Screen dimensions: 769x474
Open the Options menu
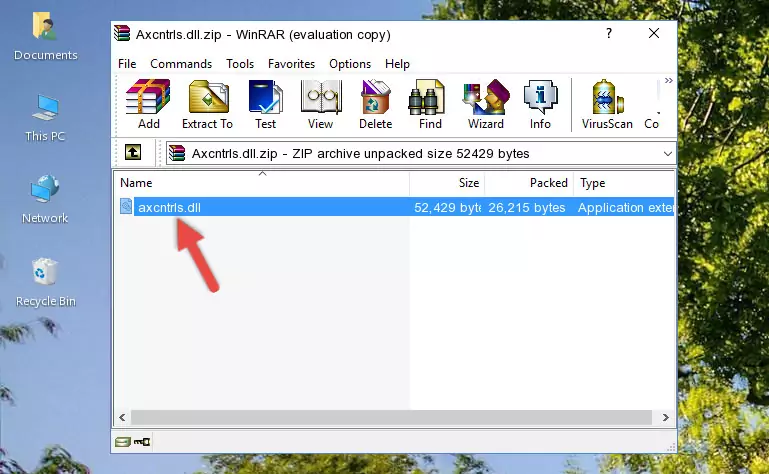click(x=350, y=64)
